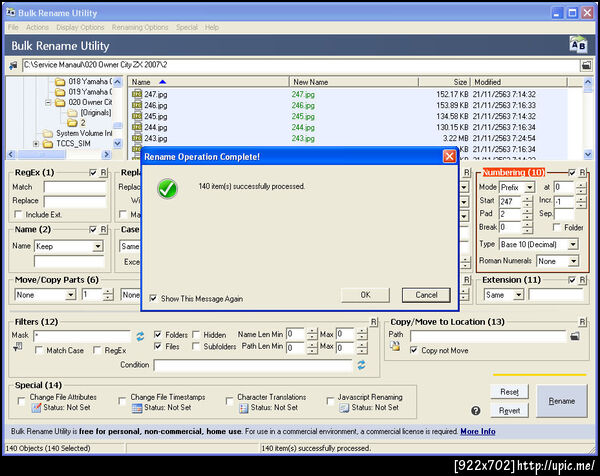Toggle Show This Message Again checkbox

click(x=153, y=298)
